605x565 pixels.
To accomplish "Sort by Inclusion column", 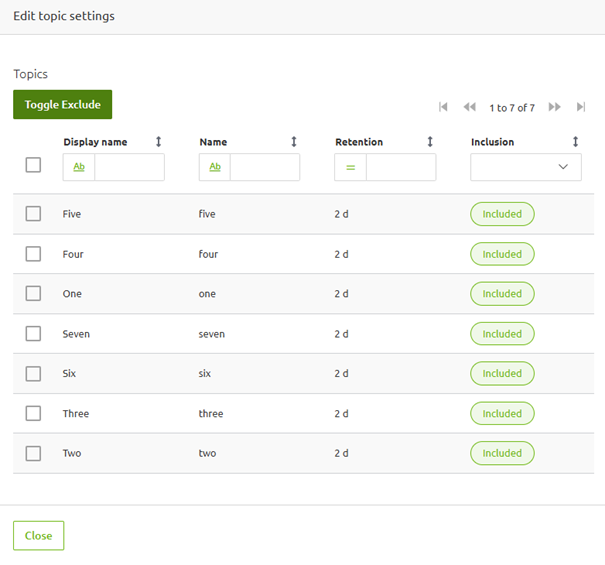I will point(576,142).
